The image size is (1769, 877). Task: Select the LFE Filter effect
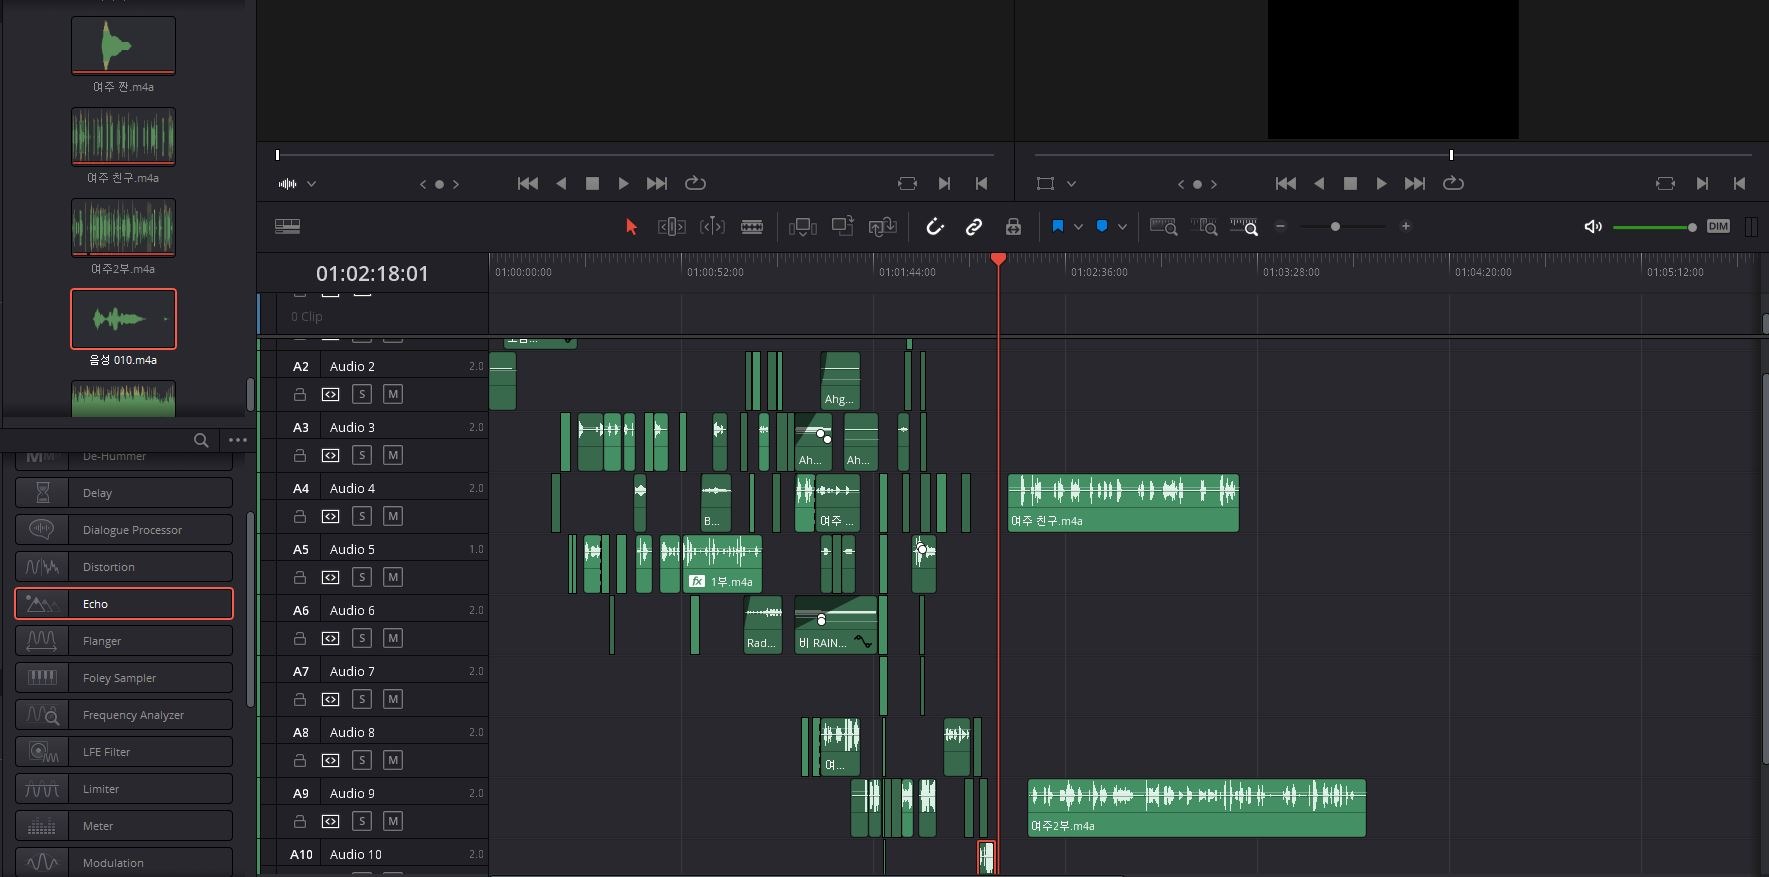point(124,752)
